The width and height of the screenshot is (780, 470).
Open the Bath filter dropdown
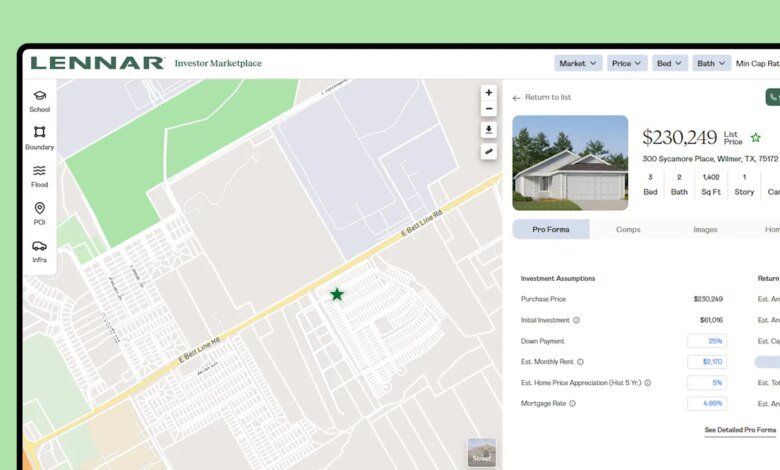coord(711,63)
